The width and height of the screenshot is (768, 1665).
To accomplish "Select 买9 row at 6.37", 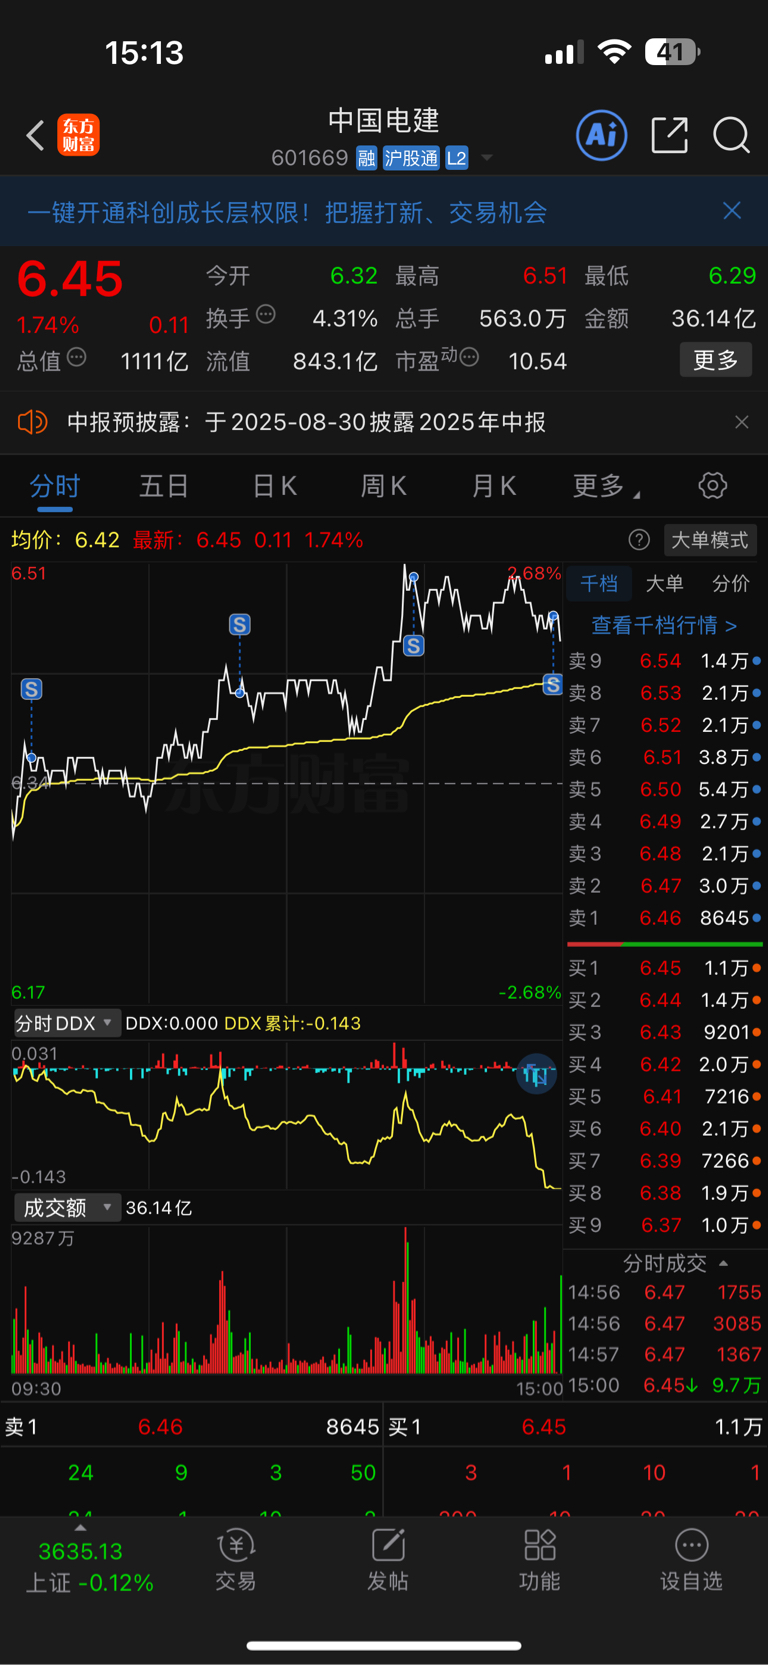I will 664,1225.
